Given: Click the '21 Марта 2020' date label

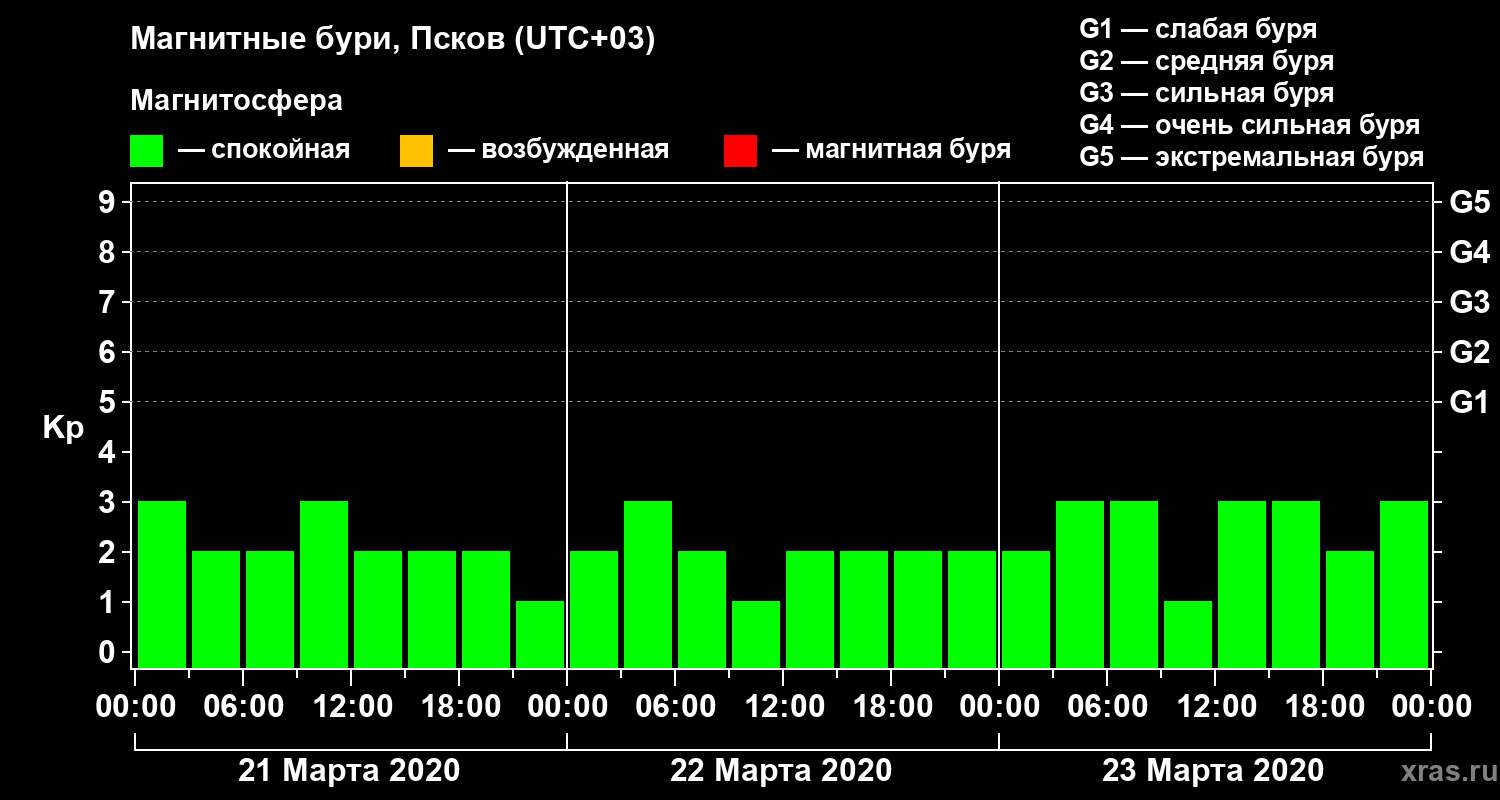Looking at the screenshot, I should [x=349, y=771].
